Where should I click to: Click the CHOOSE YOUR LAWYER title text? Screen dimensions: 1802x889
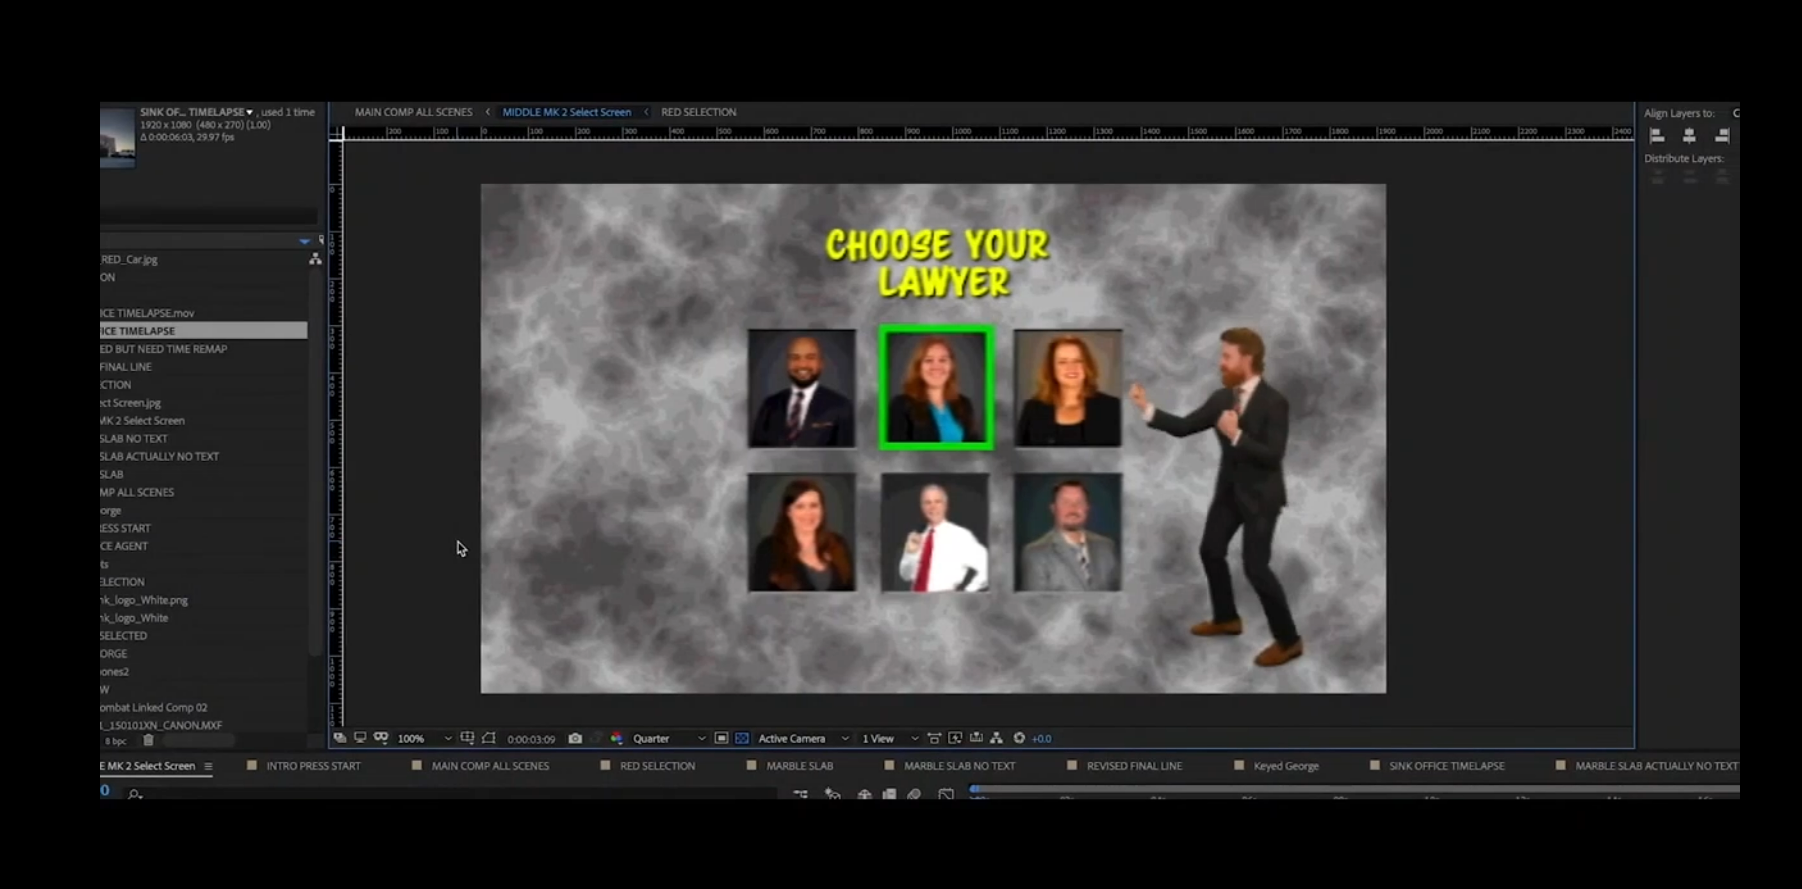[x=938, y=263]
